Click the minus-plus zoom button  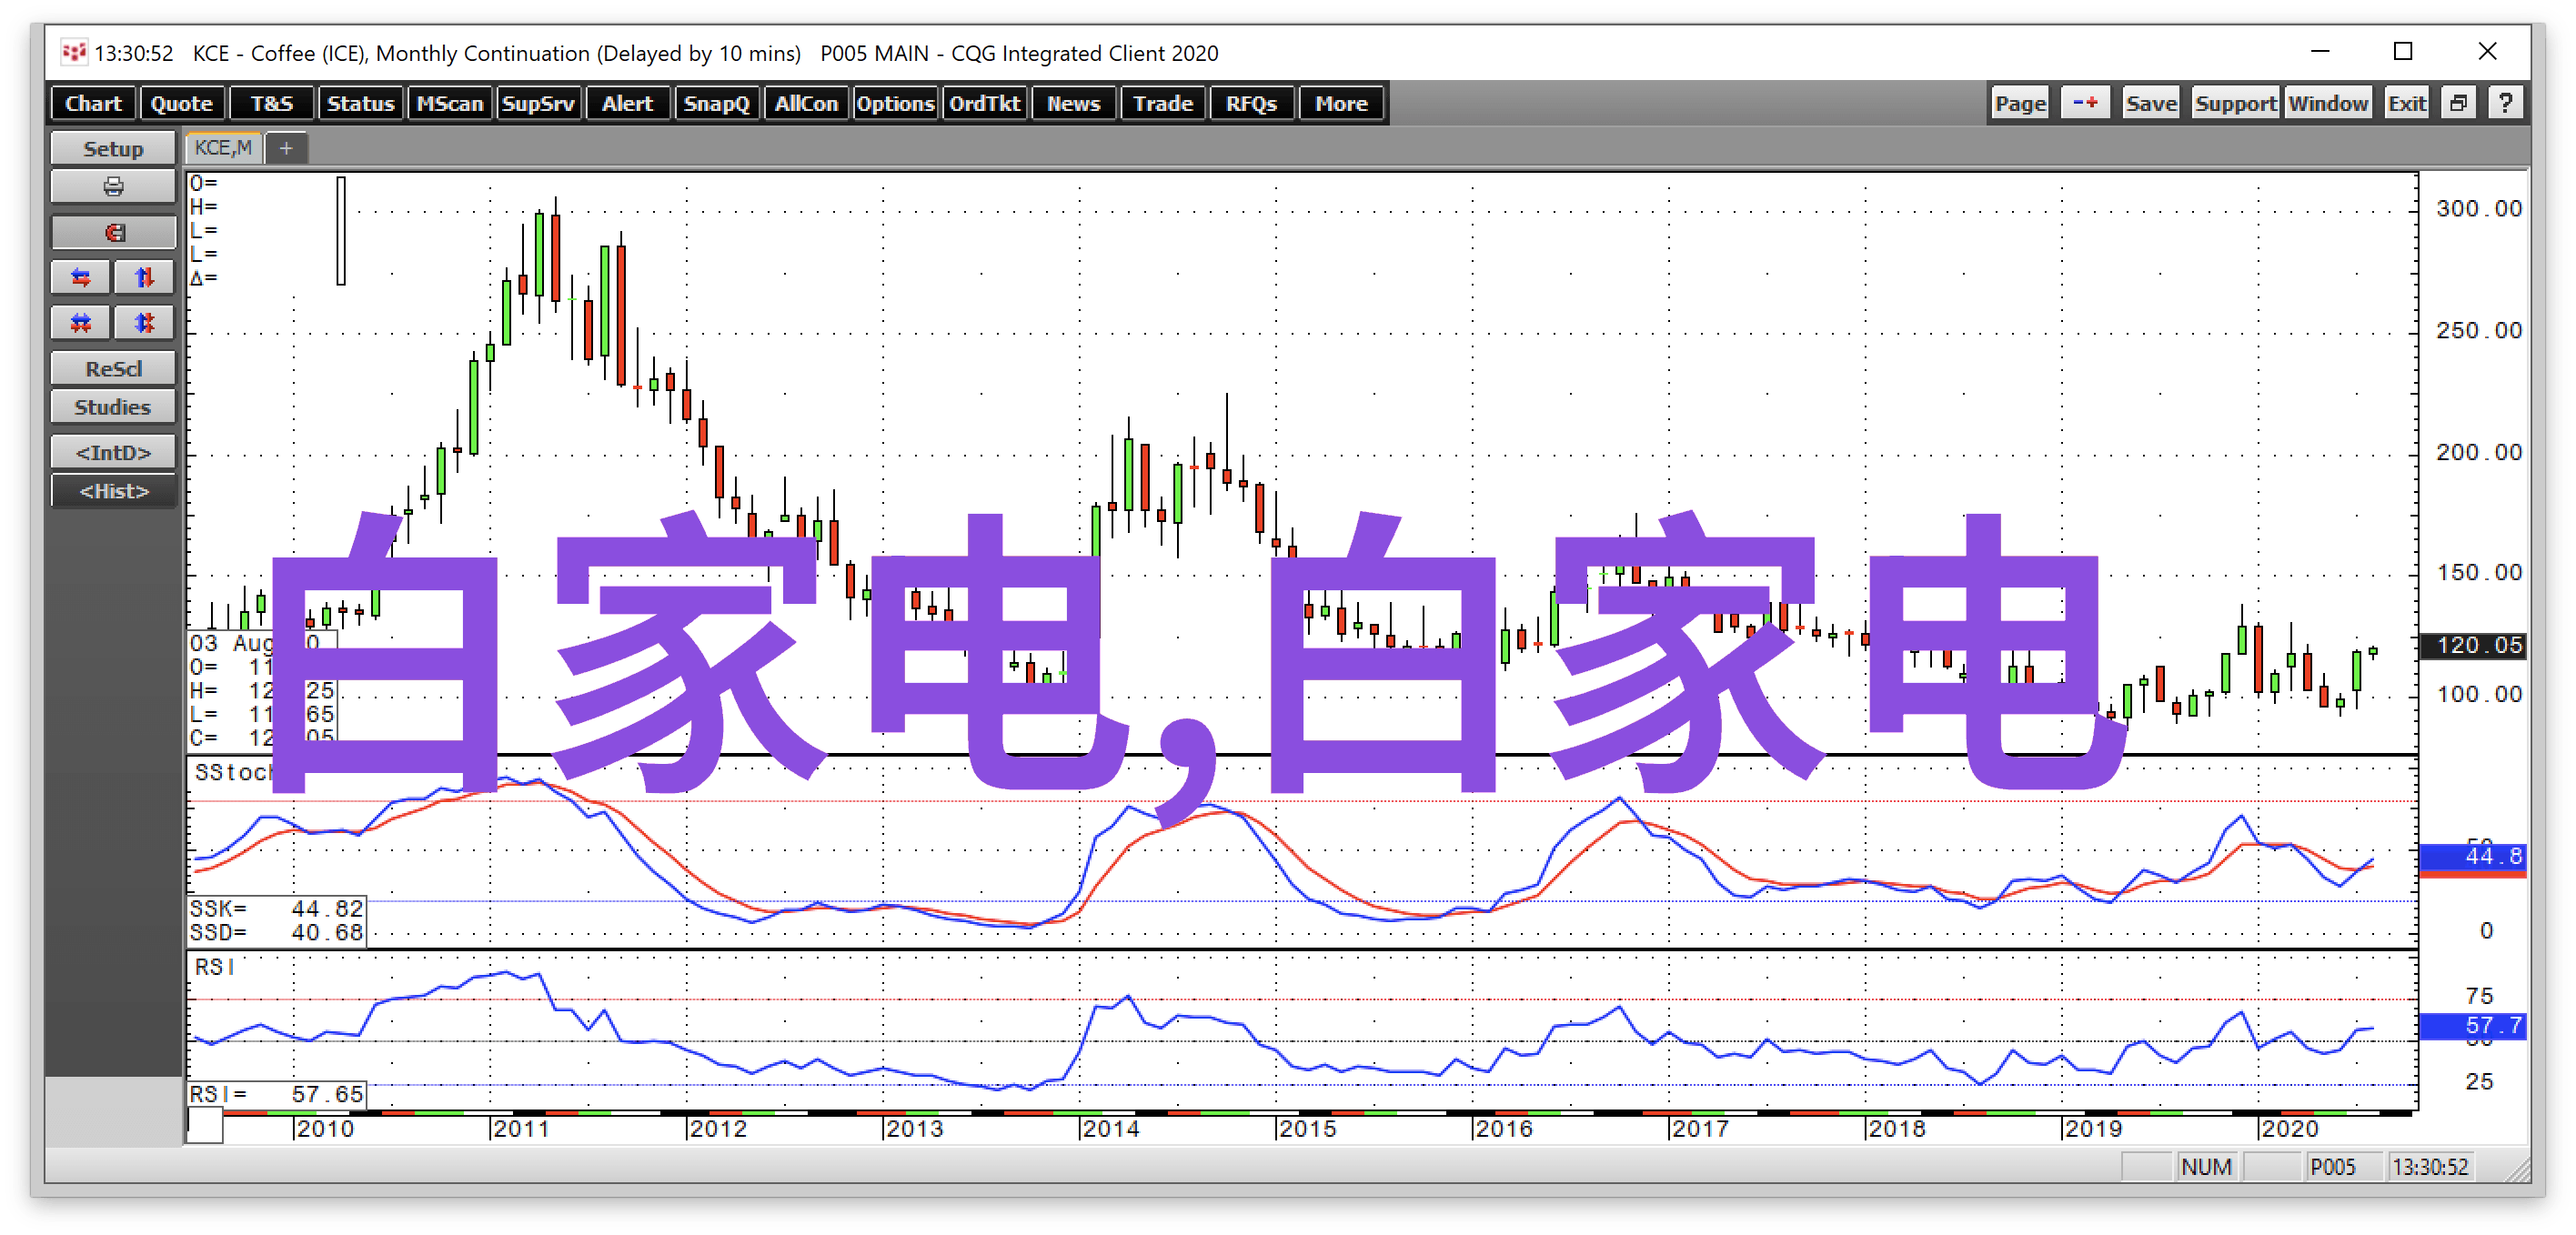(x=2085, y=104)
